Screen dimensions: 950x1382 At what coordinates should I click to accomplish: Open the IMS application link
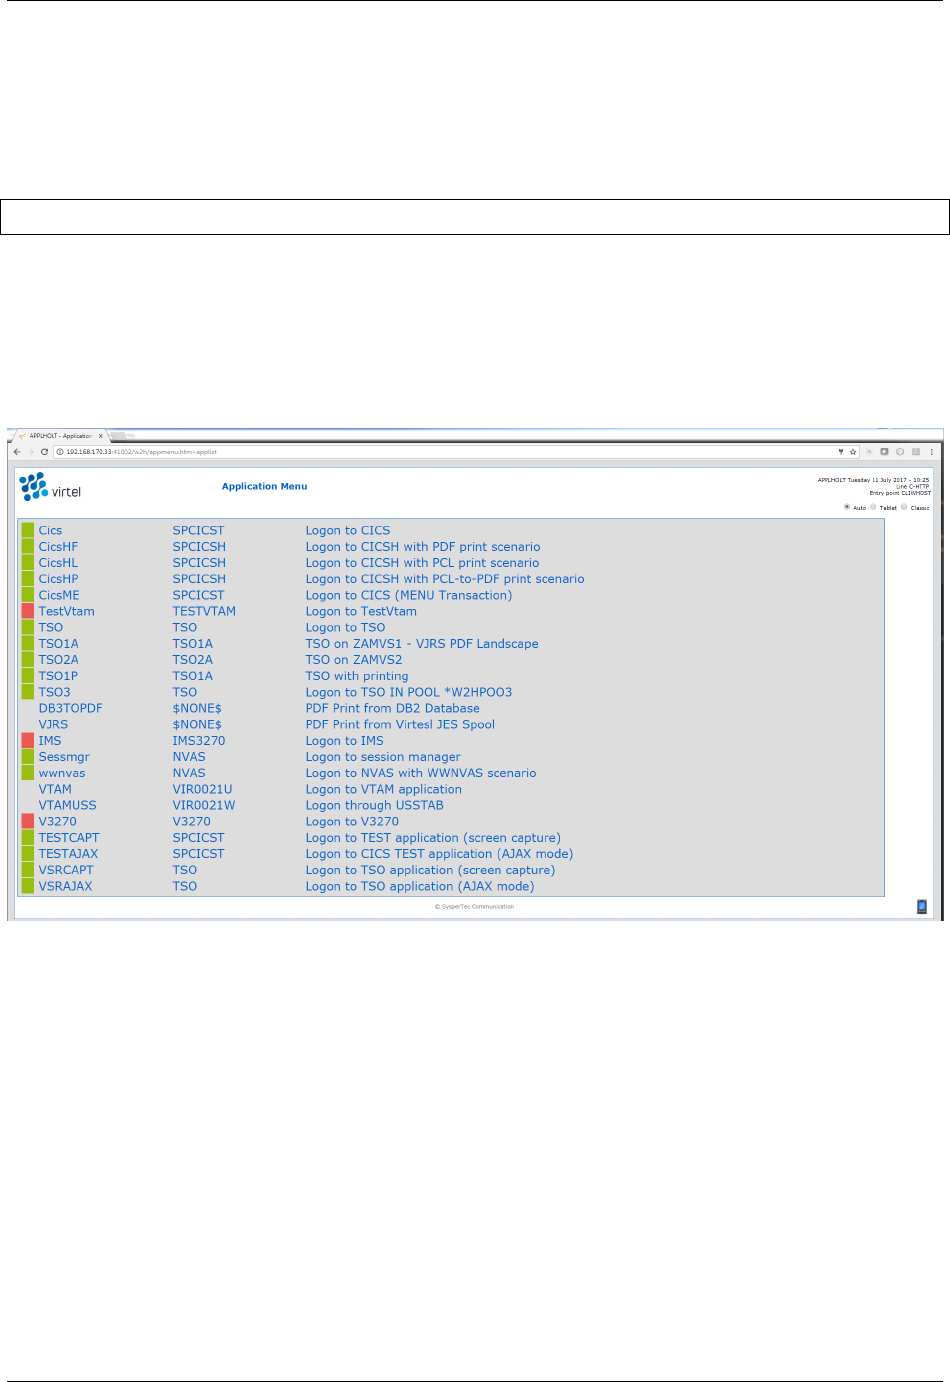click(50, 741)
